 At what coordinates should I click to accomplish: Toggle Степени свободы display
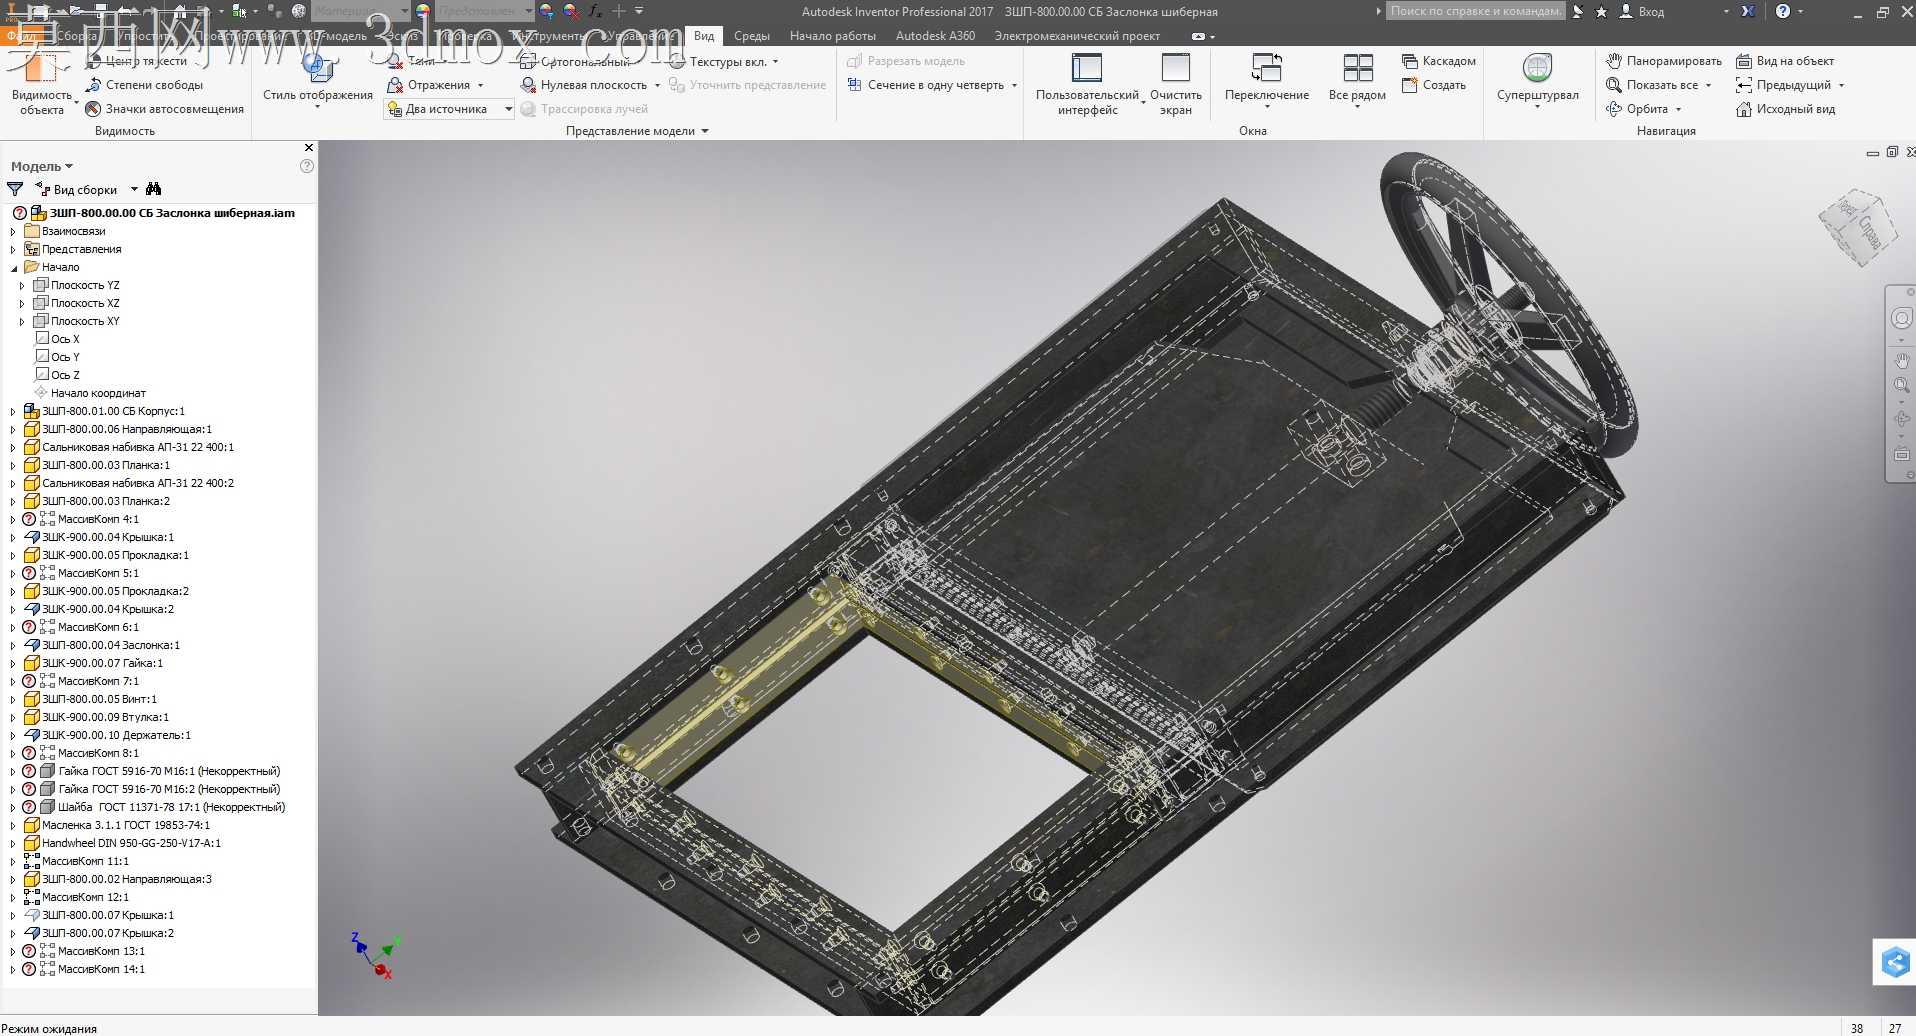click(x=145, y=85)
